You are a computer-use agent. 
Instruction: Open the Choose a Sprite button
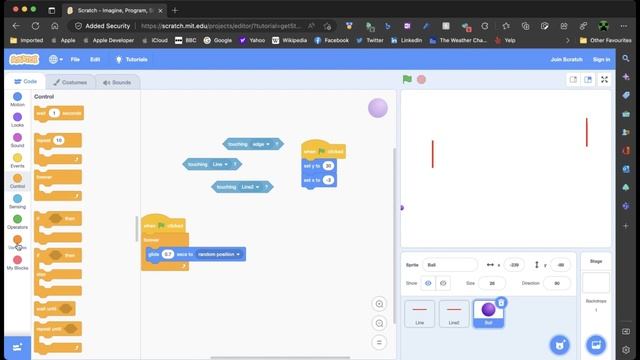[x=560, y=345]
